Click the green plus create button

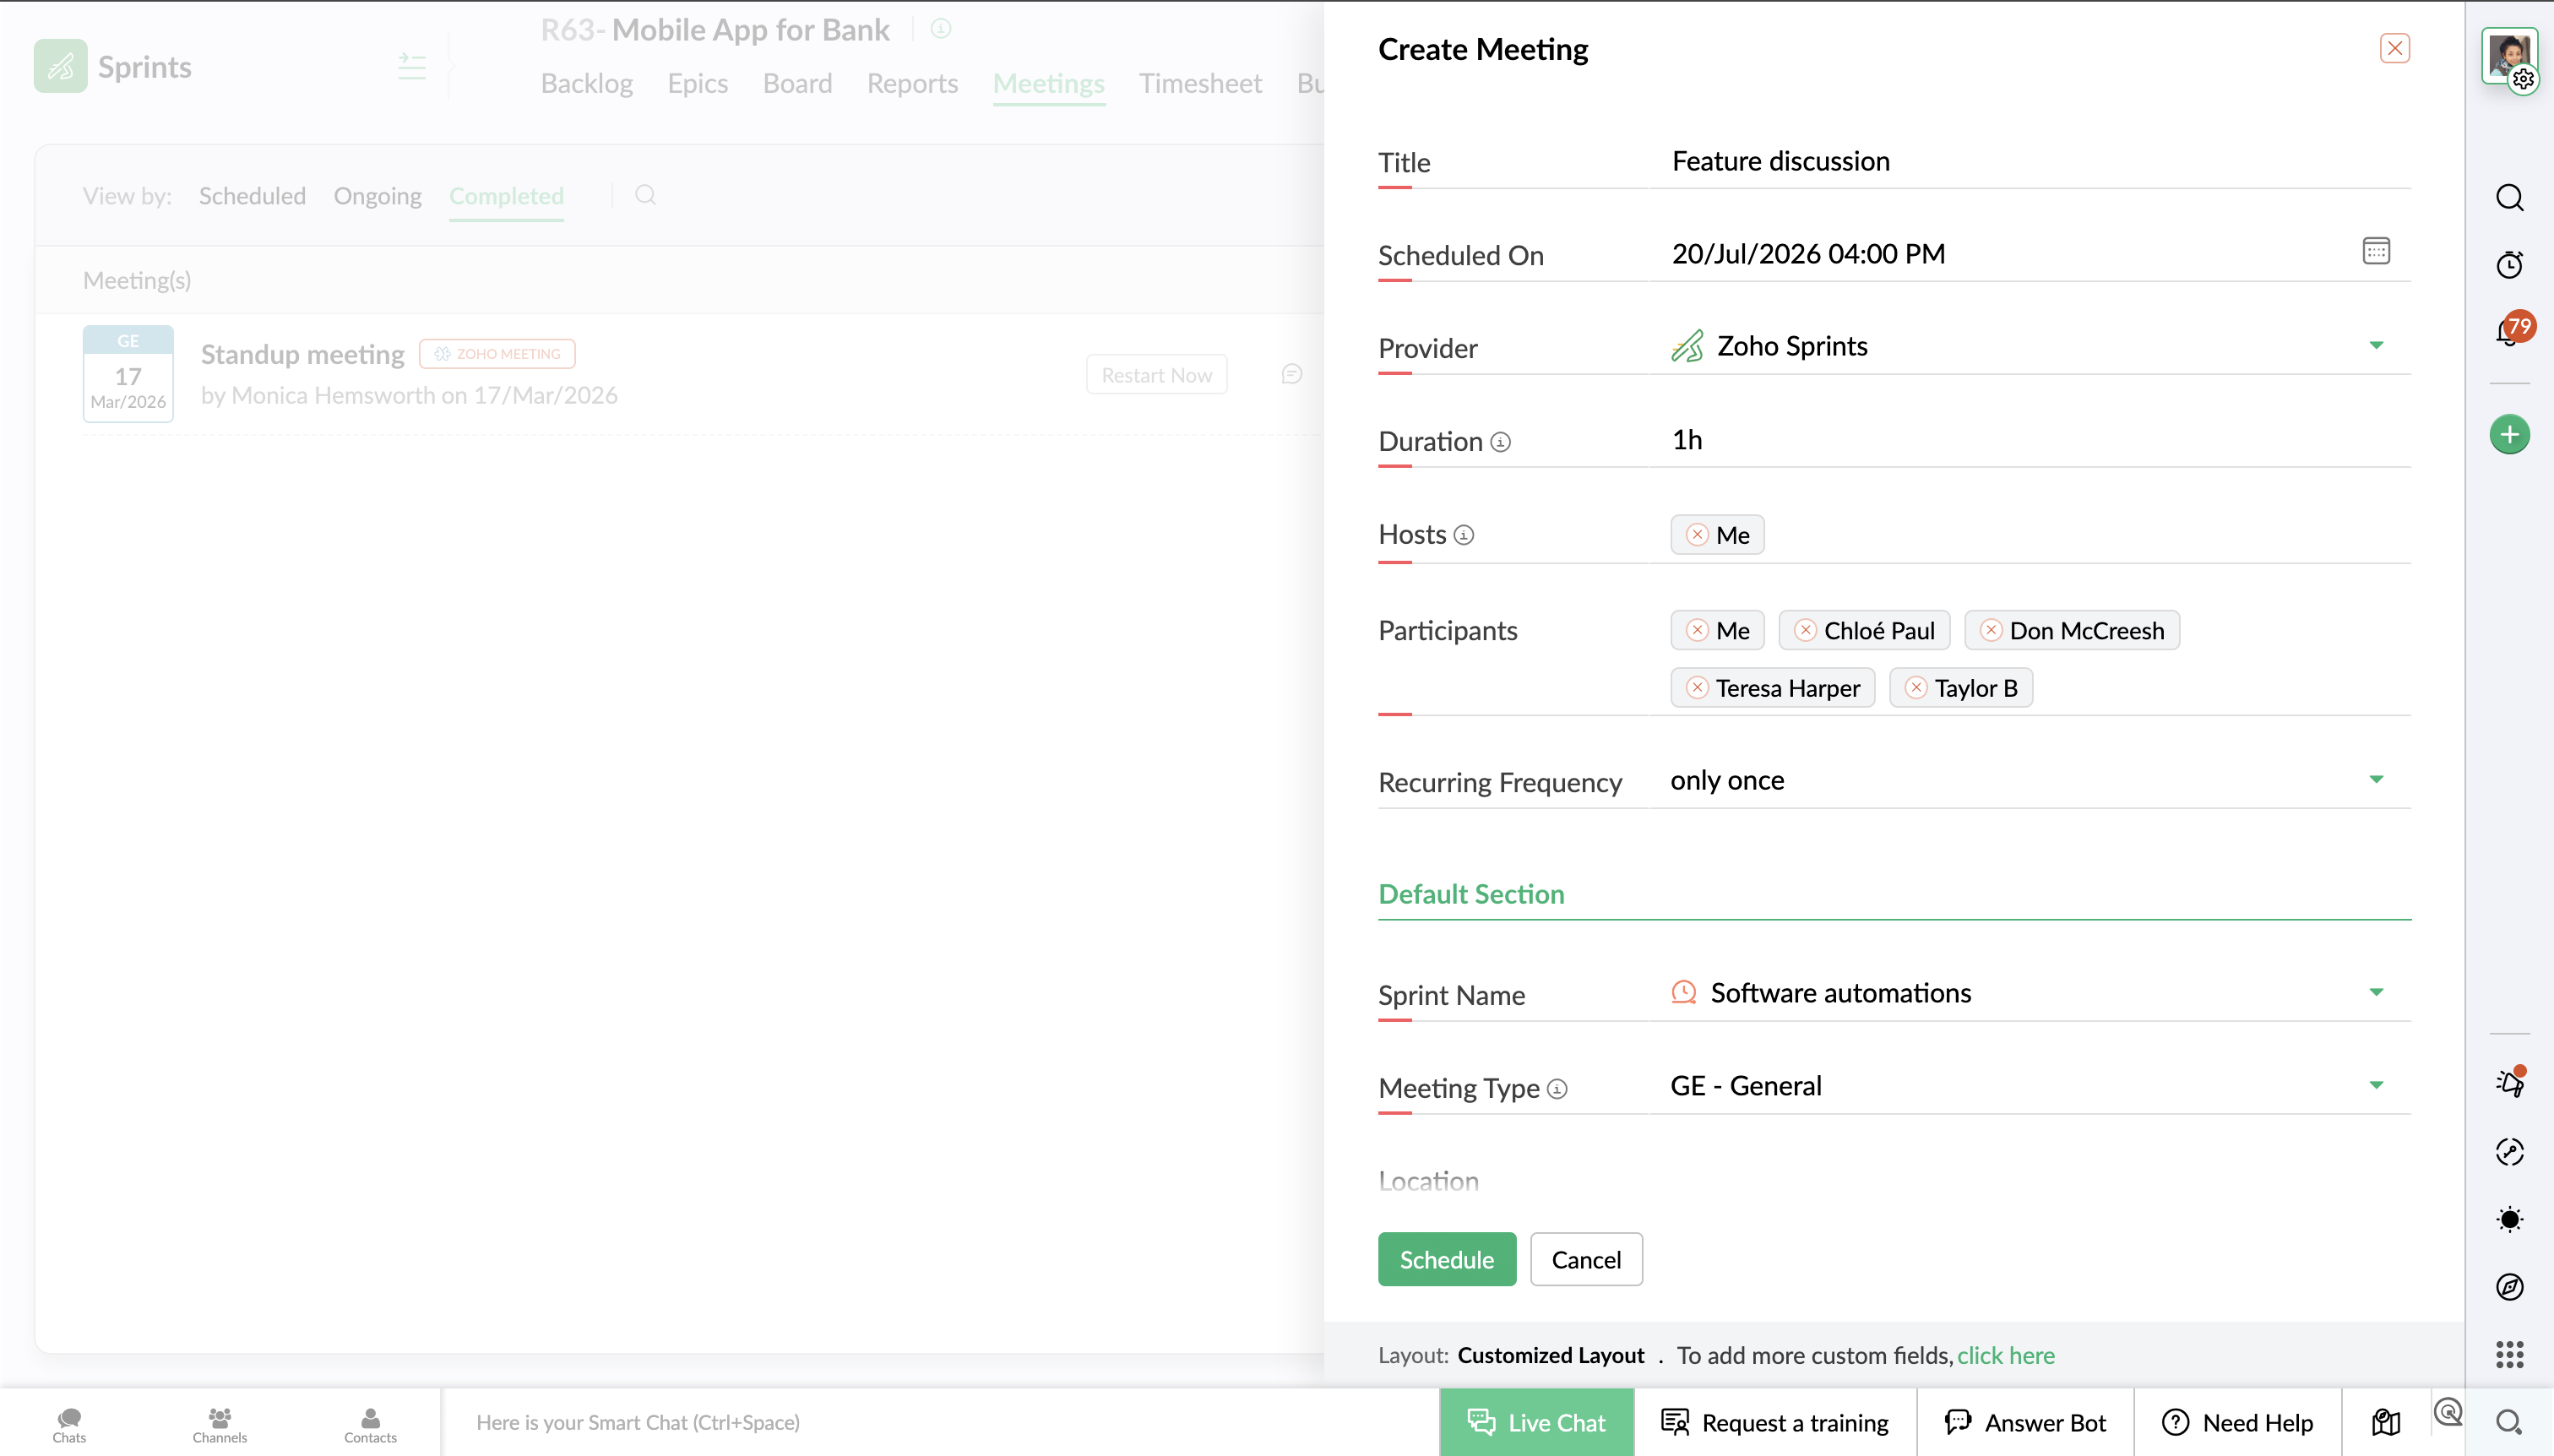[2509, 434]
